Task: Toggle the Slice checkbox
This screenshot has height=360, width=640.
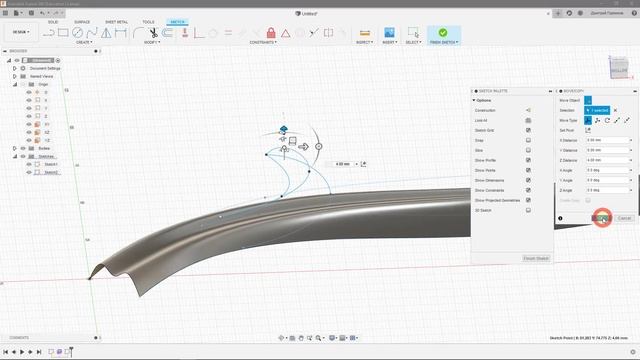Action: pyautogui.click(x=528, y=150)
